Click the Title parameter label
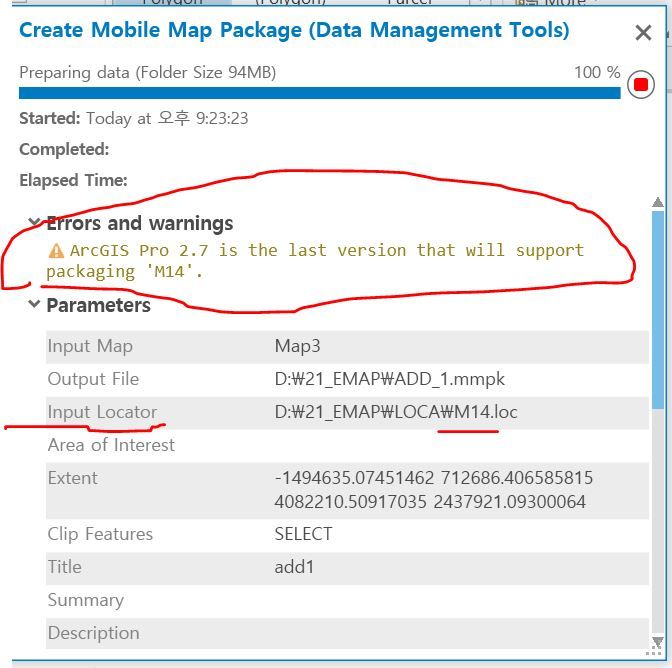Image resolution: width=672 pixels, height=668 pixels. point(65,567)
